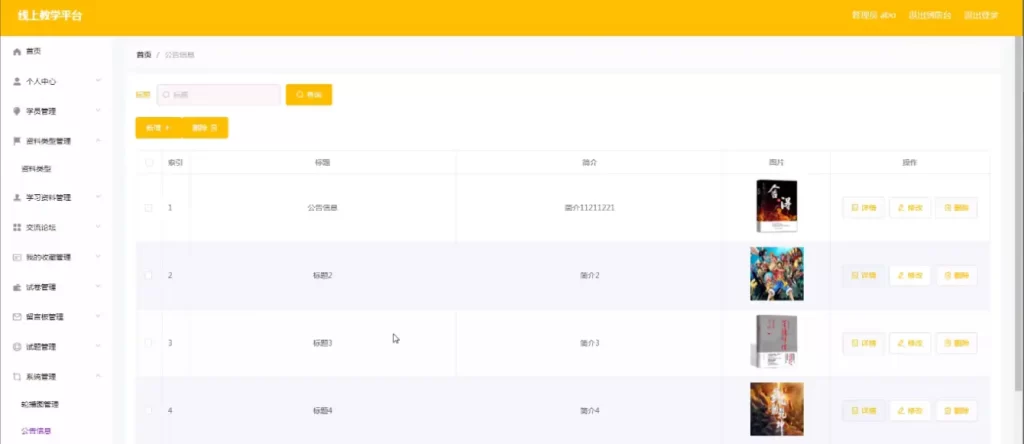
Task: Click the 交流论坛 grid icon in sidebar
Action: point(17,227)
